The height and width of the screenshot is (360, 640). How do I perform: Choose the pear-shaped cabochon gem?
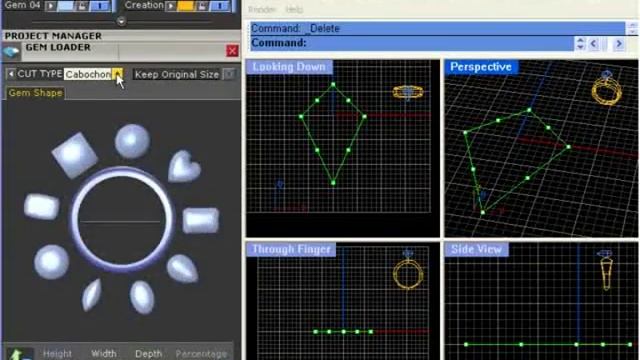pos(182,269)
